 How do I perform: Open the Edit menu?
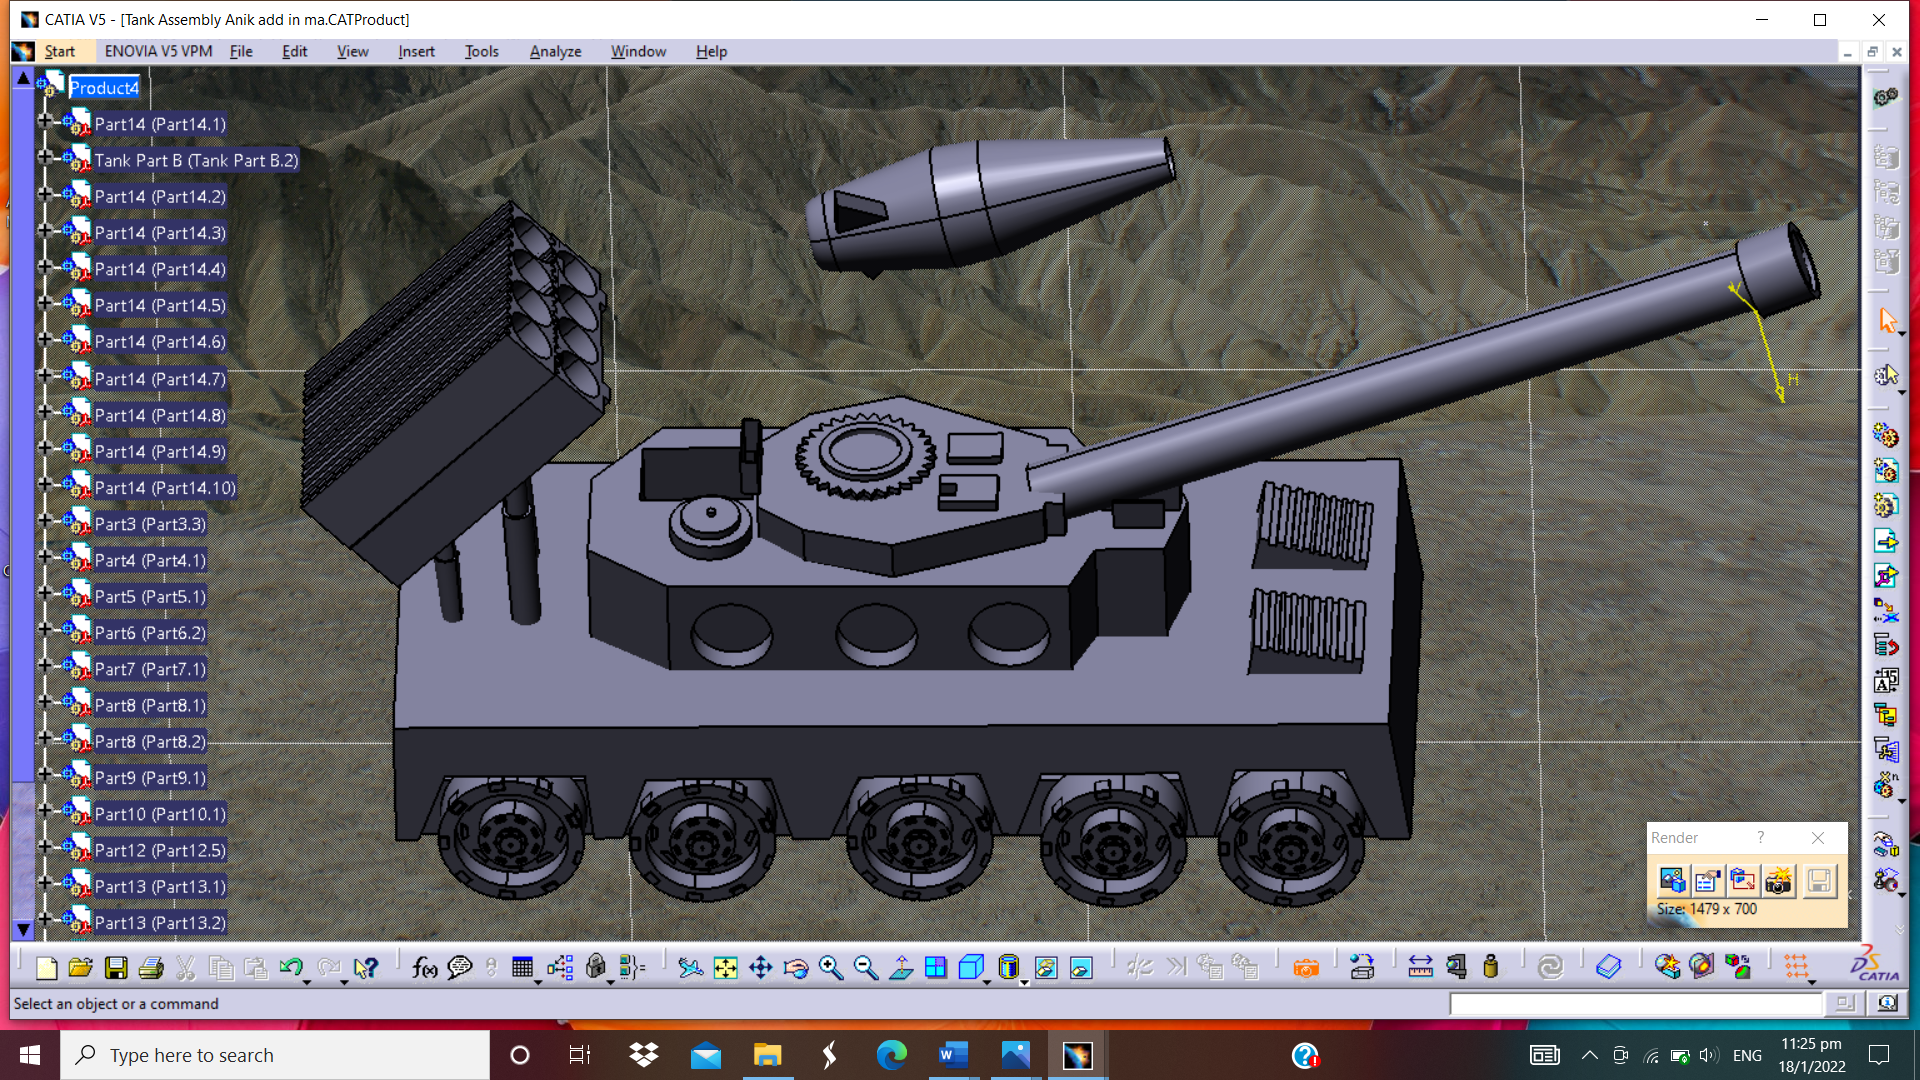pyautogui.click(x=294, y=52)
